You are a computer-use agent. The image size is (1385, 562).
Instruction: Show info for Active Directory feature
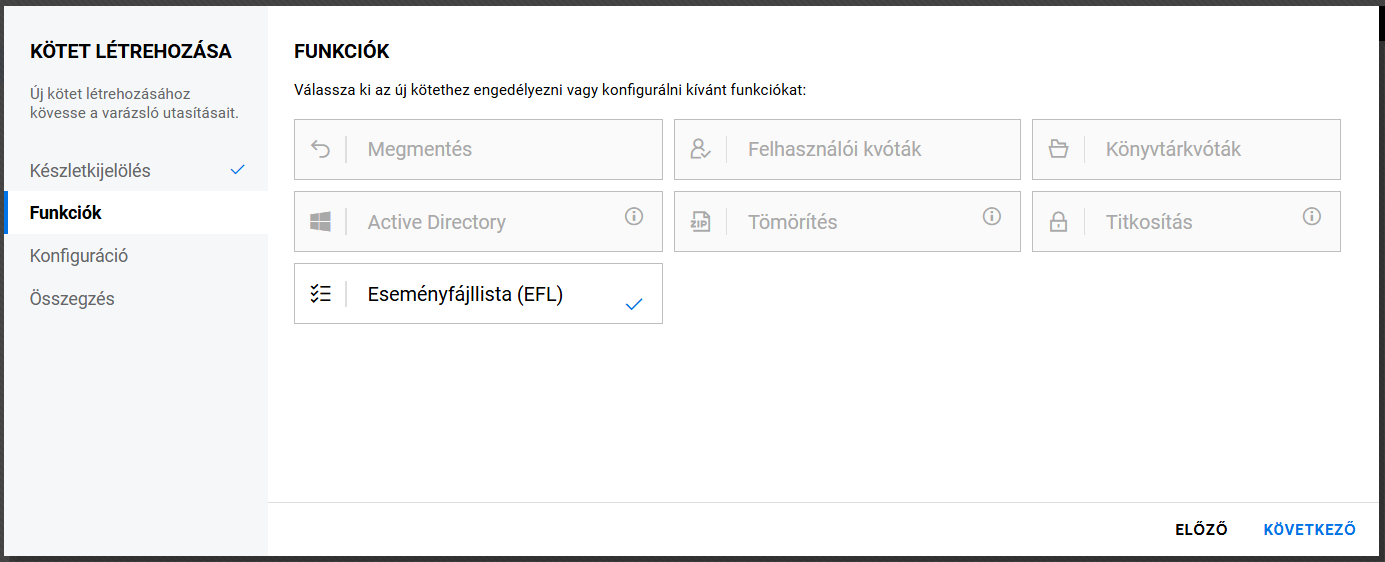(x=634, y=216)
